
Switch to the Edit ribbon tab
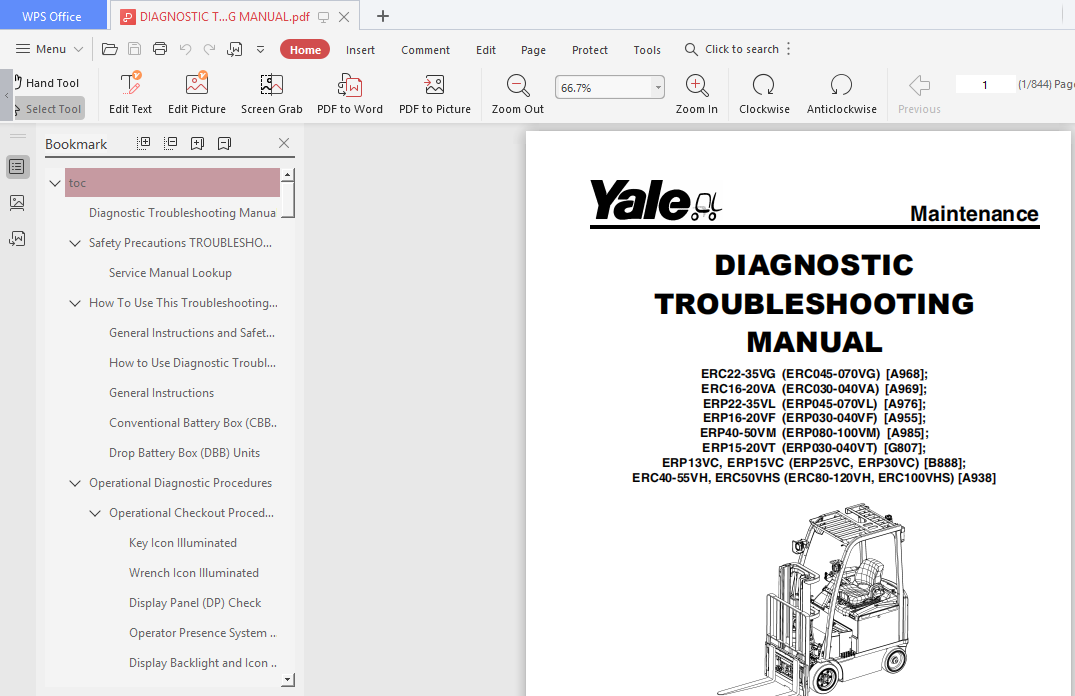point(485,50)
